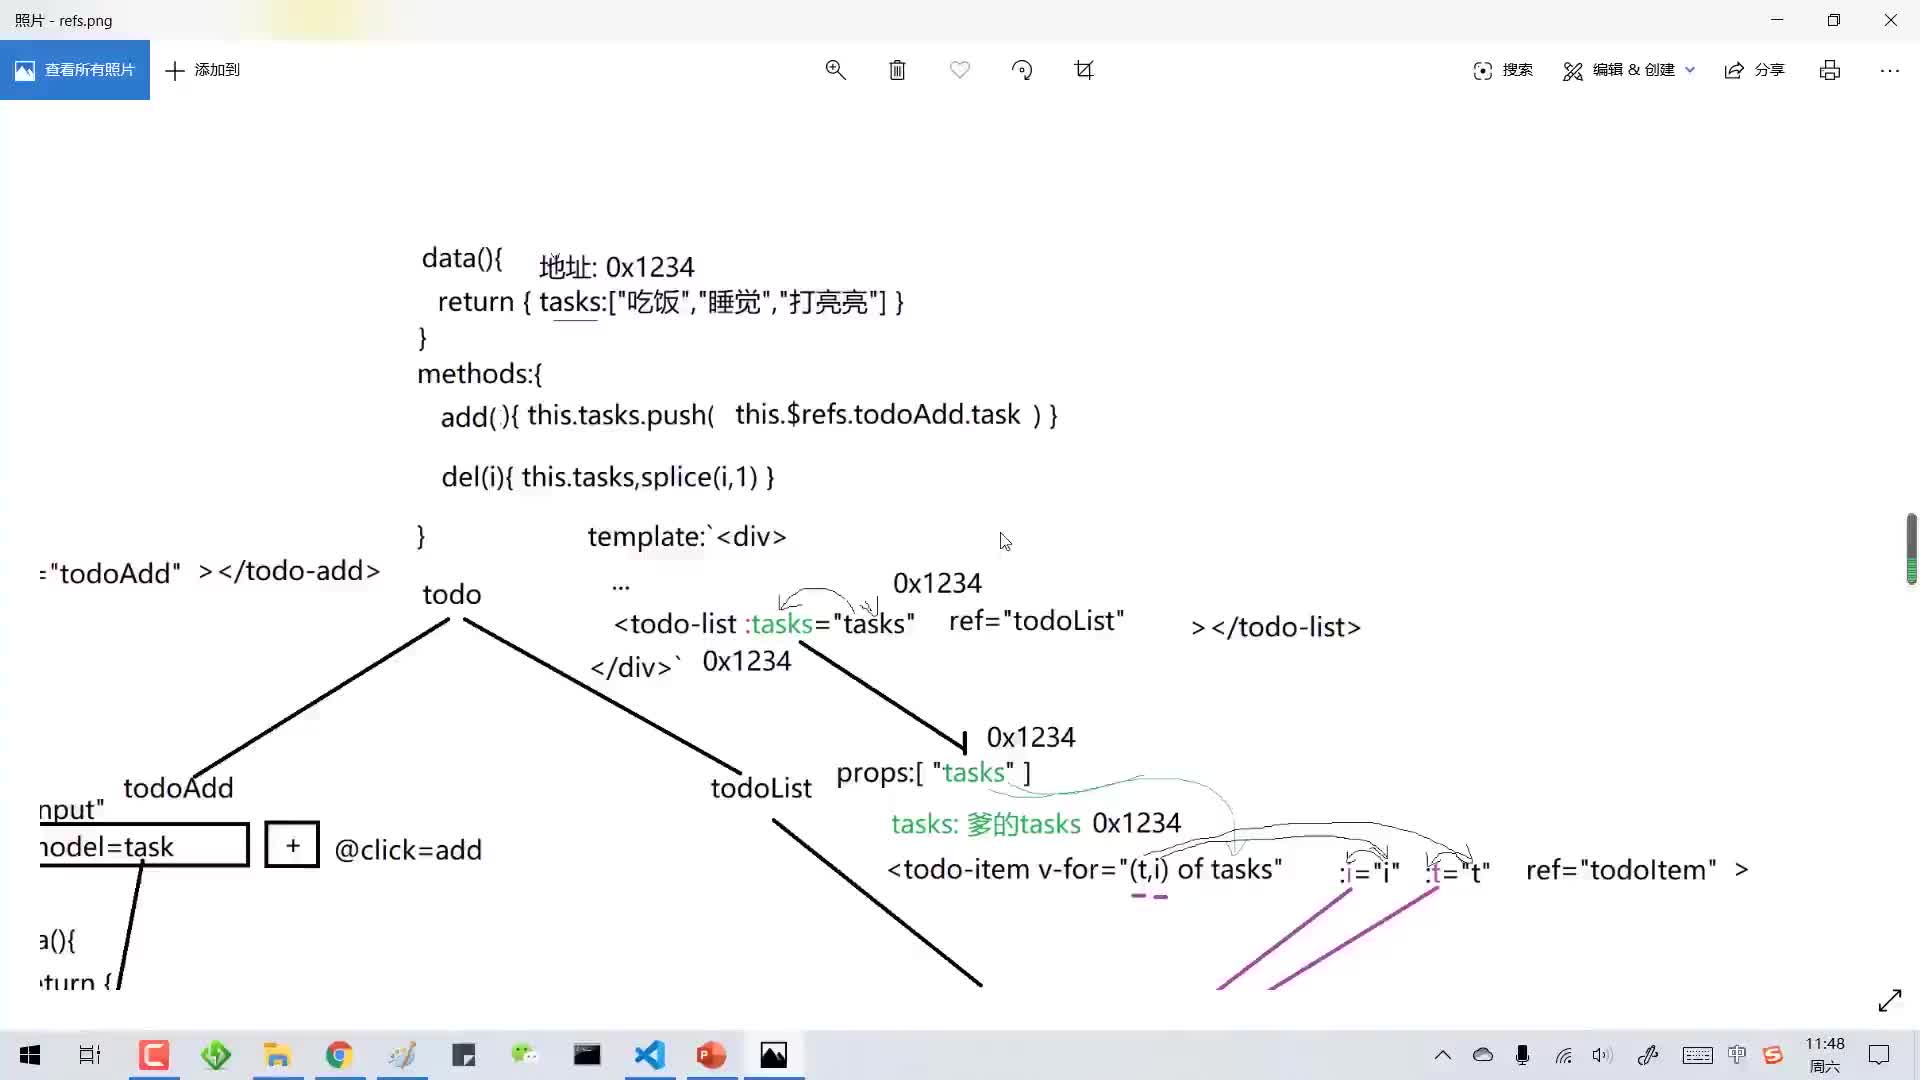Select the Photos app on the taskbar

[x=774, y=1055]
